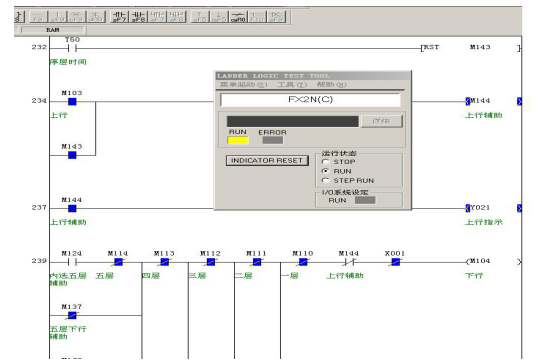Click the 上行指示 comment under Y021
This screenshot has height=363, width=542.
coord(484,222)
